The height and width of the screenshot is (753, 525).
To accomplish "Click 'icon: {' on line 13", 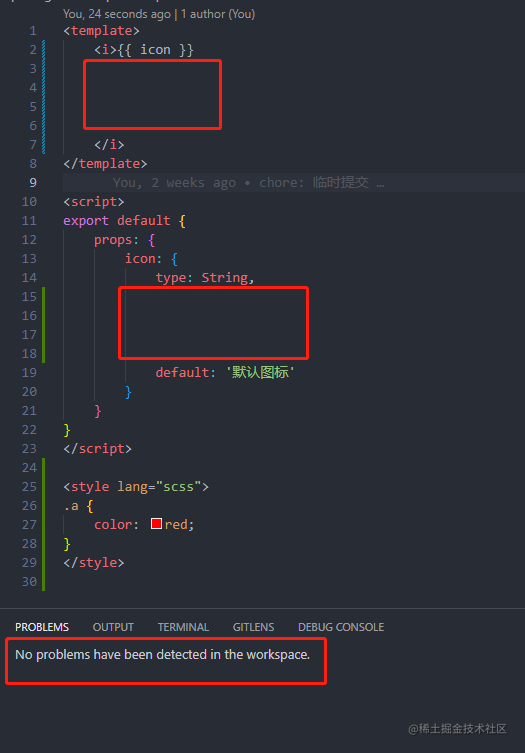I will [151, 259].
